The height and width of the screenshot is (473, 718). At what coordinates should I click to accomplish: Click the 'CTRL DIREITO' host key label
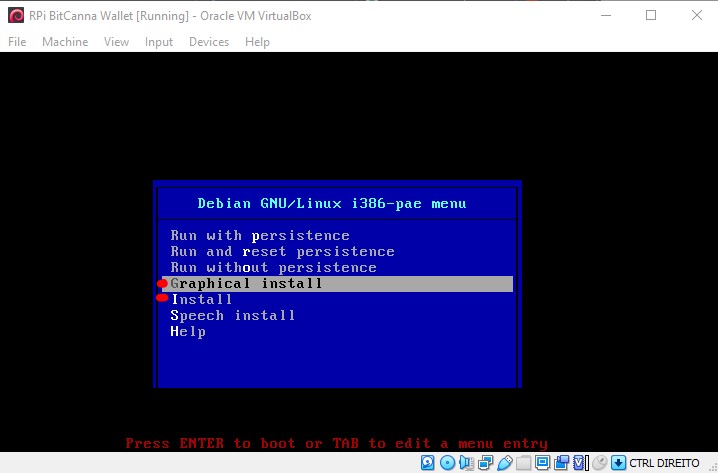[664, 463]
